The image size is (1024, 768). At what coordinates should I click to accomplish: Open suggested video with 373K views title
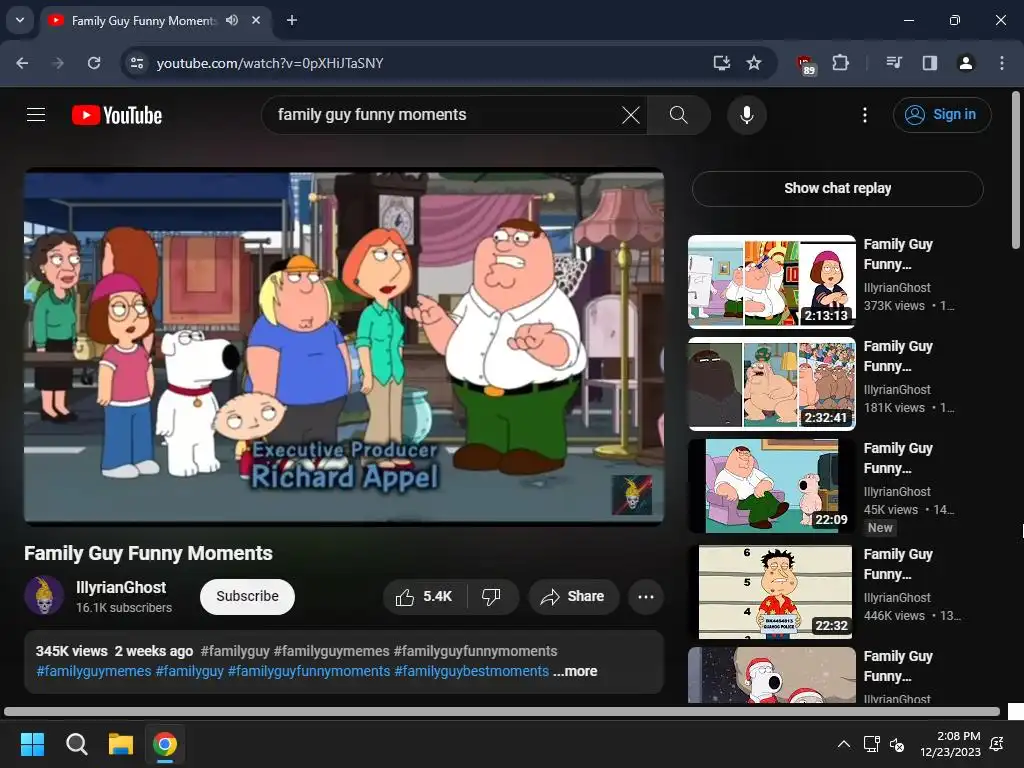coord(898,254)
